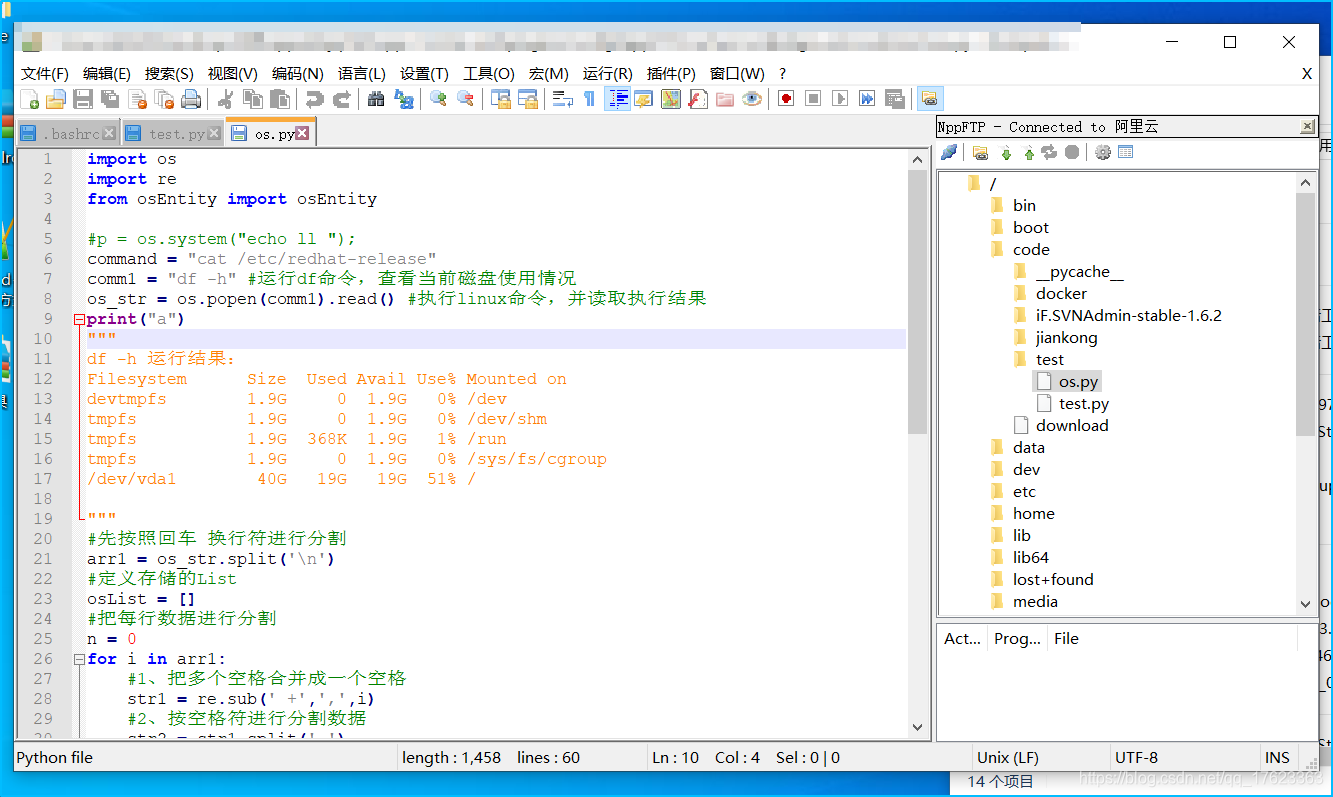The height and width of the screenshot is (797, 1333).
Task: Toggle the Document Map icon
Action: coord(670,99)
